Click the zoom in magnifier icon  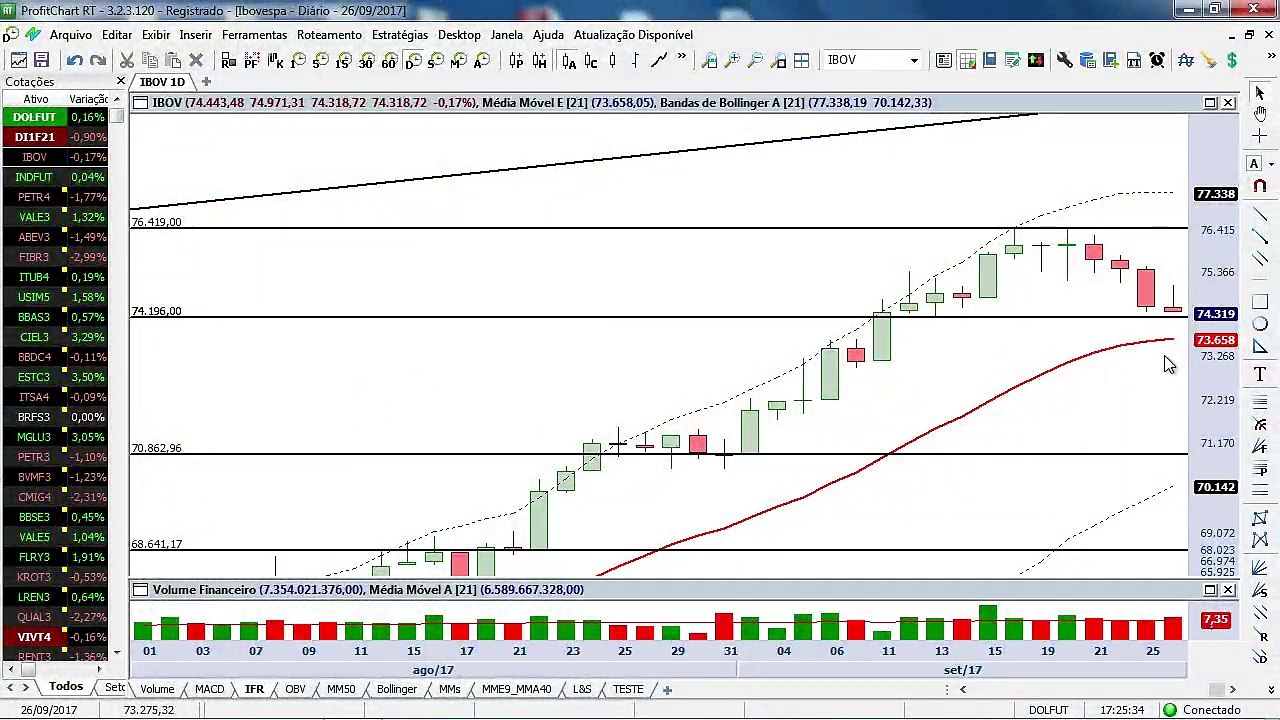[732, 61]
